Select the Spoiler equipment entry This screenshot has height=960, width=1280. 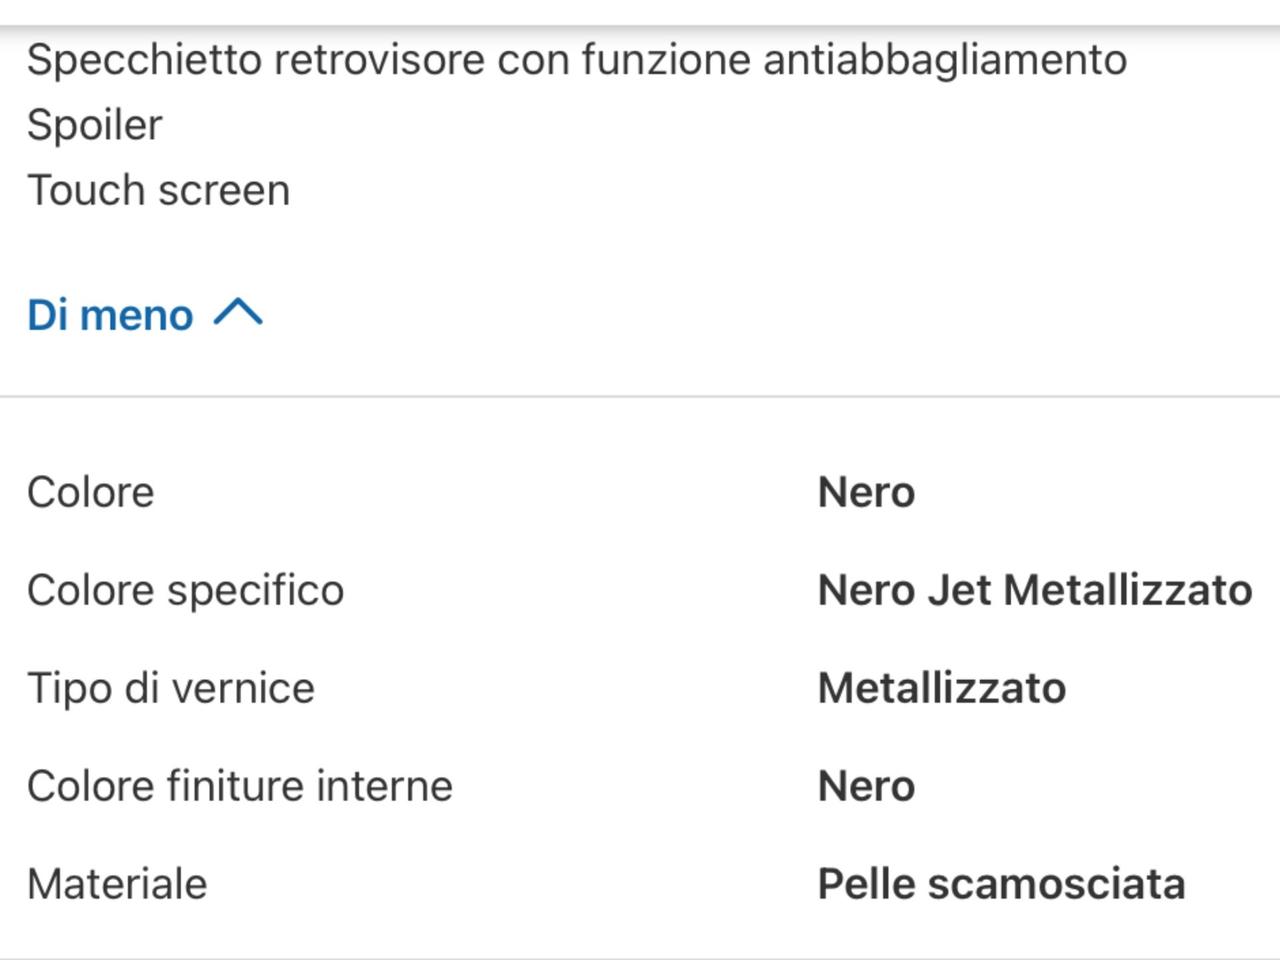click(94, 126)
